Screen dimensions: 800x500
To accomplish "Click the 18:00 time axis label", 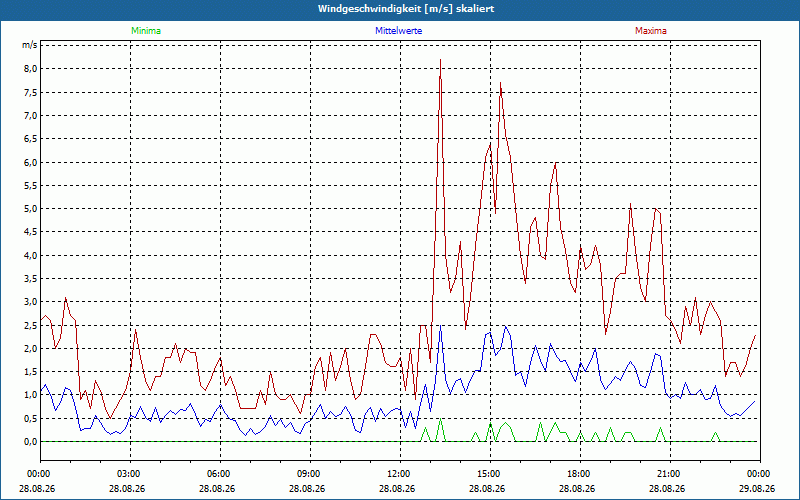I will tap(581, 474).
